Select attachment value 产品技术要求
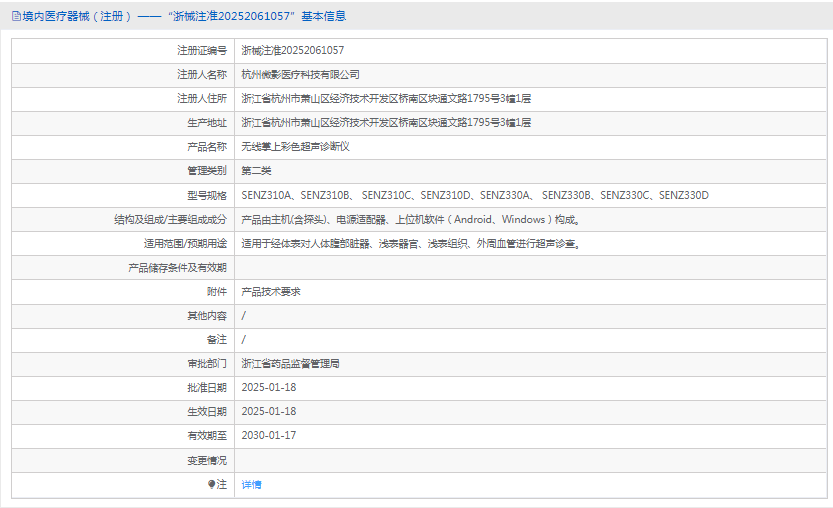This screenshot has width=833, height=508. (271, 292)
